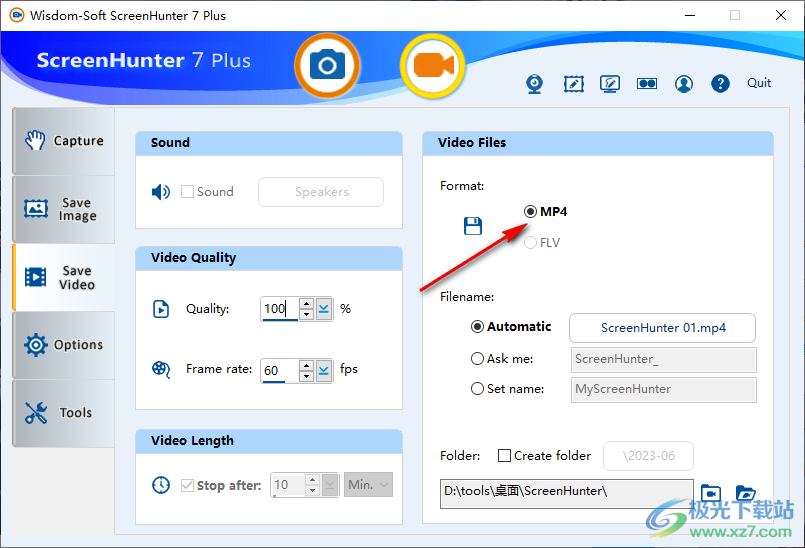The image size is (805, 548).
Task: Decrease Quality with the down spinner
Action: point(306,314)
